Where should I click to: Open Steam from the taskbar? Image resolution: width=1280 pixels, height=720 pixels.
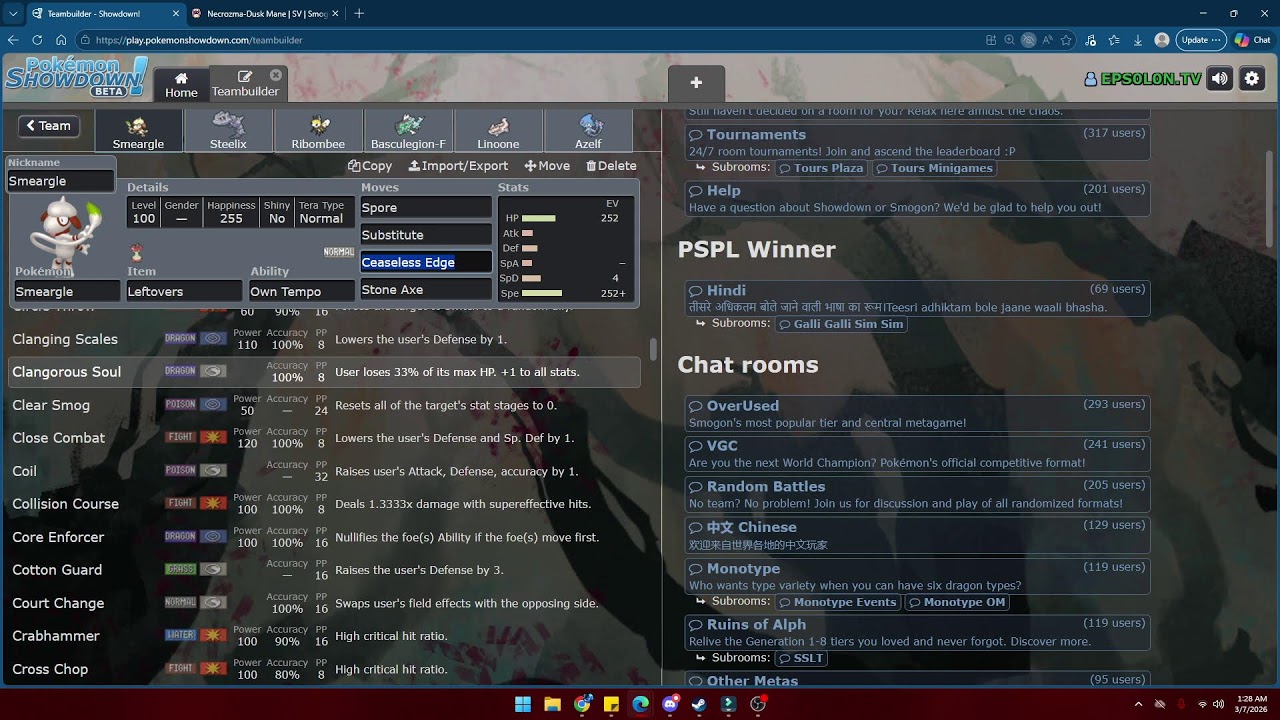[699, 704]
